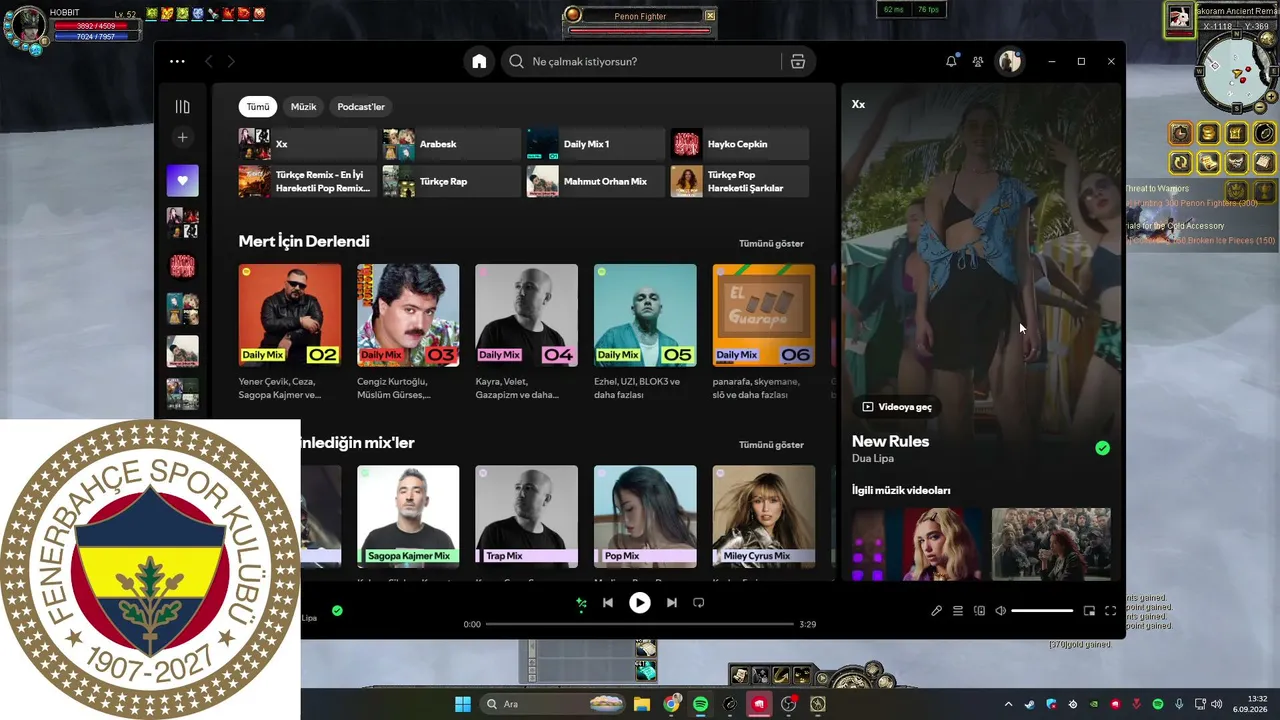Open the Daily Mix 1 shortcut
Image resolution: width=1280 pixels, height=720 pixels.
coord(595,144)
